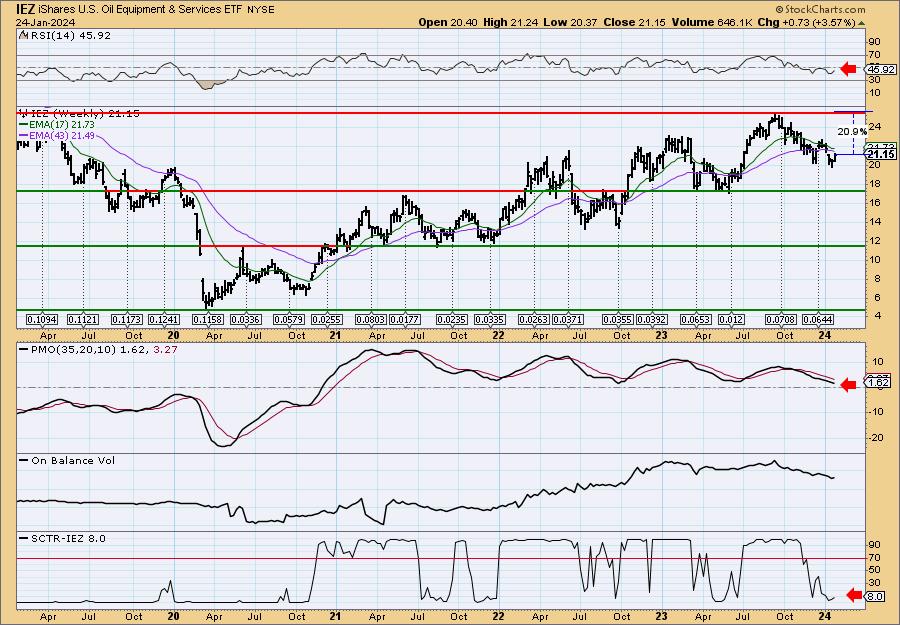Select the PMO(35,20,10) 1.62, 3.27 legend
Image resolution: width=900 pixels, height=625 pixels.
(99, 348)
